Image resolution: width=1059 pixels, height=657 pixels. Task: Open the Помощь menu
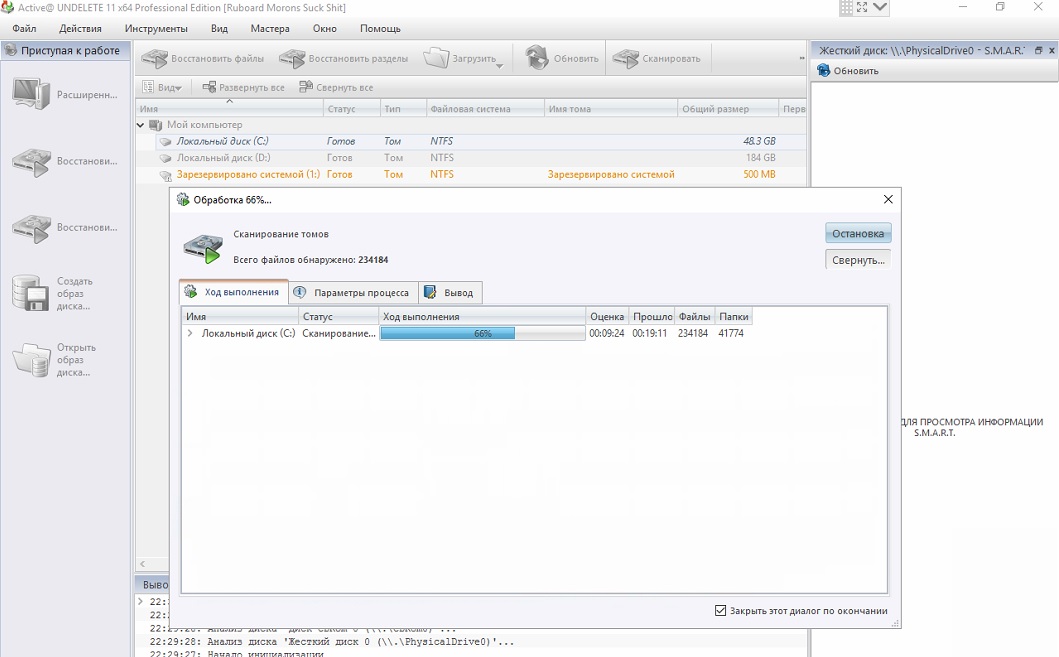[x=380, y=28]
